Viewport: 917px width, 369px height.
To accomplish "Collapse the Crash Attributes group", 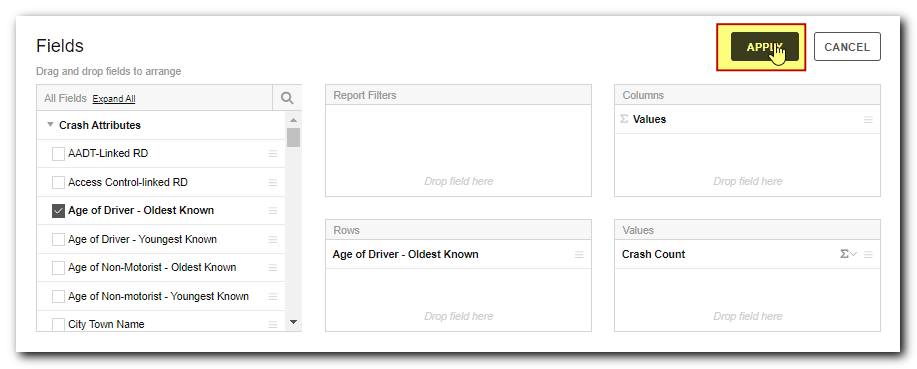I will pyautogui.click(x=50, y=125).
